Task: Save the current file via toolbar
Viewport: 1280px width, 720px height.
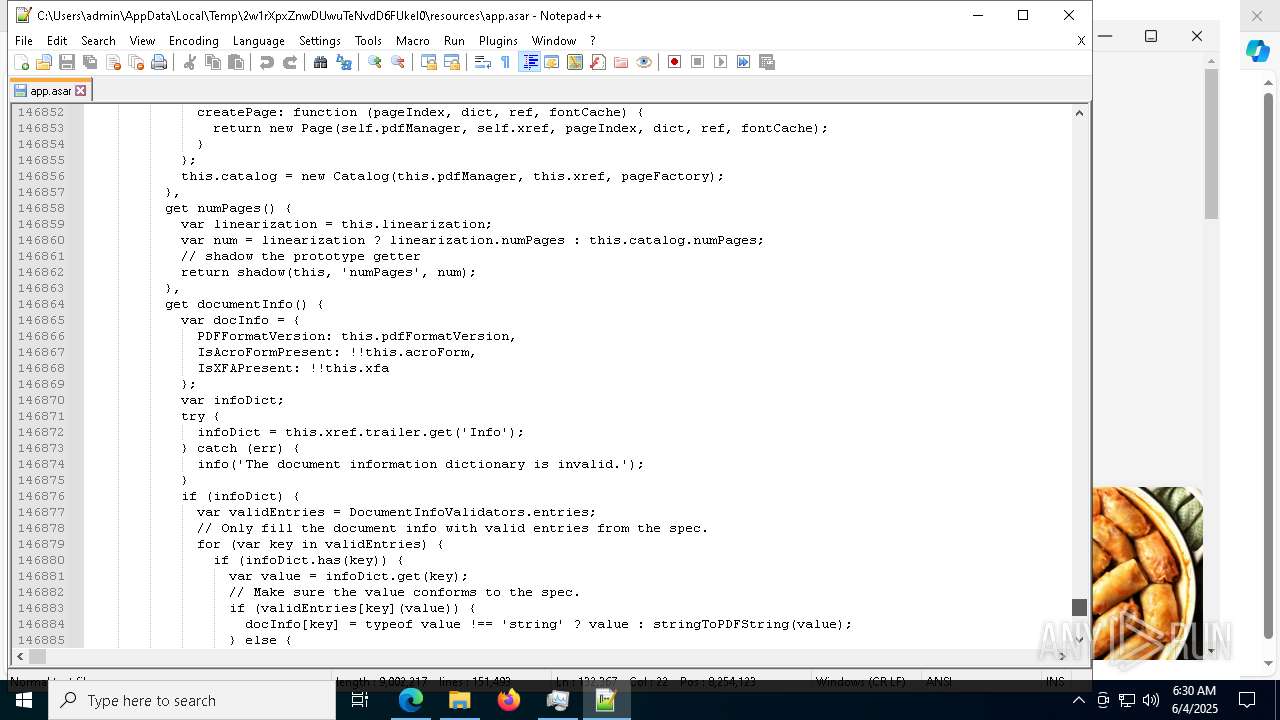Action: click(67, 62)
